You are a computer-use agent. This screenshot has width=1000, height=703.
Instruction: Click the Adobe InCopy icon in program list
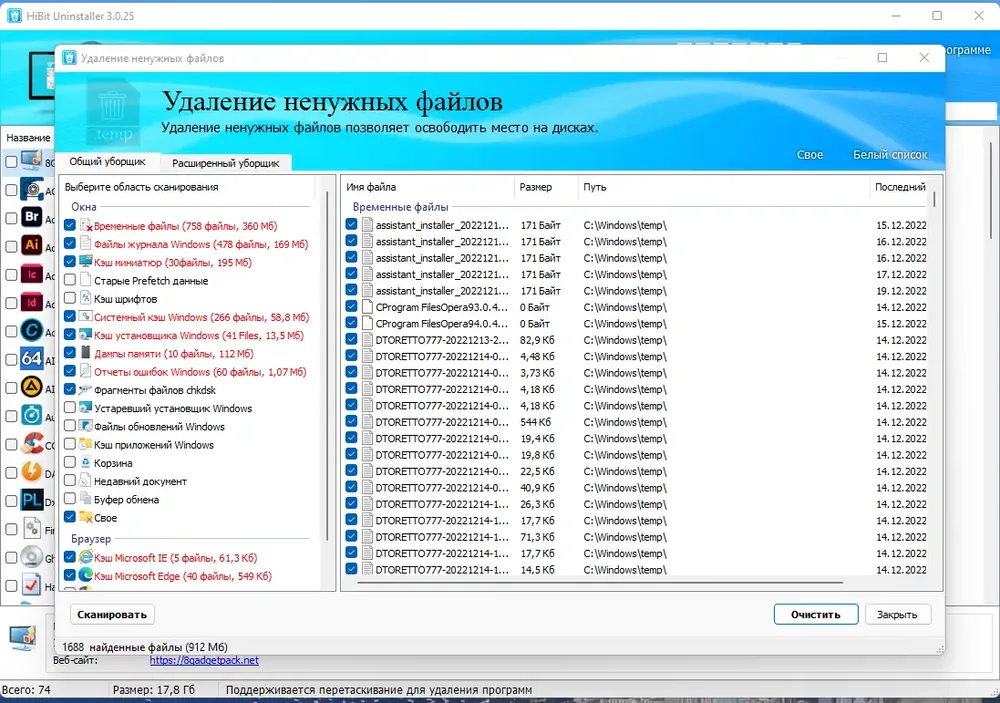[31, 274]
